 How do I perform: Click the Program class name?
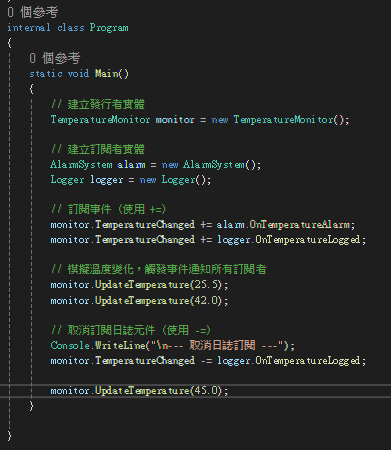pos(109,28)
